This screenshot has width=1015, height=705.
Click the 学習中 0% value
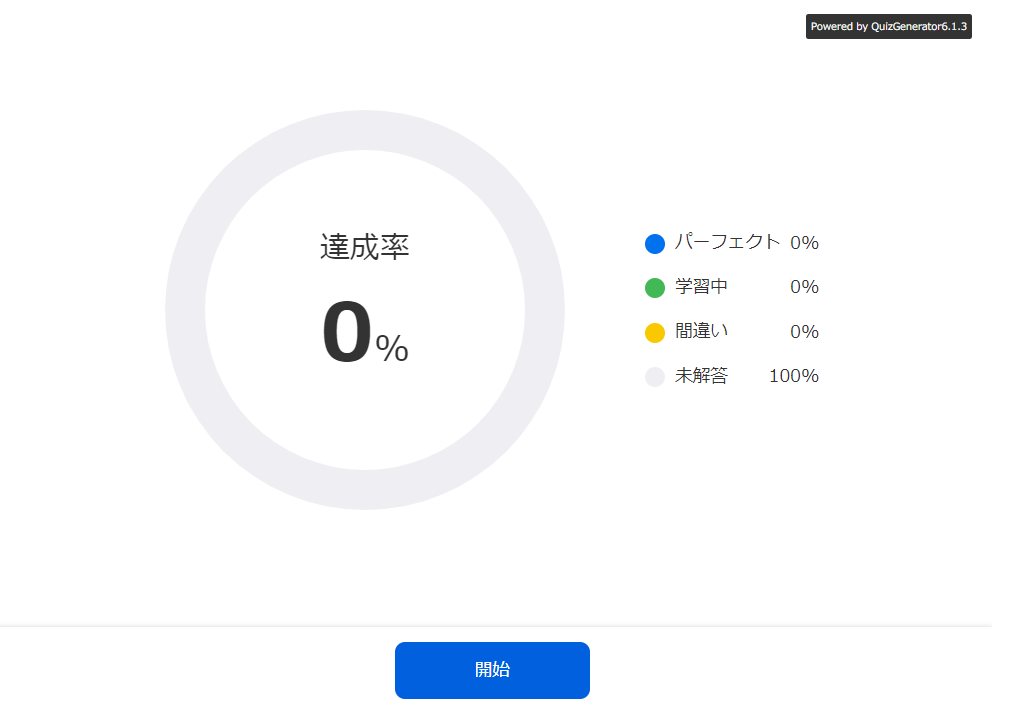[804, 287]
